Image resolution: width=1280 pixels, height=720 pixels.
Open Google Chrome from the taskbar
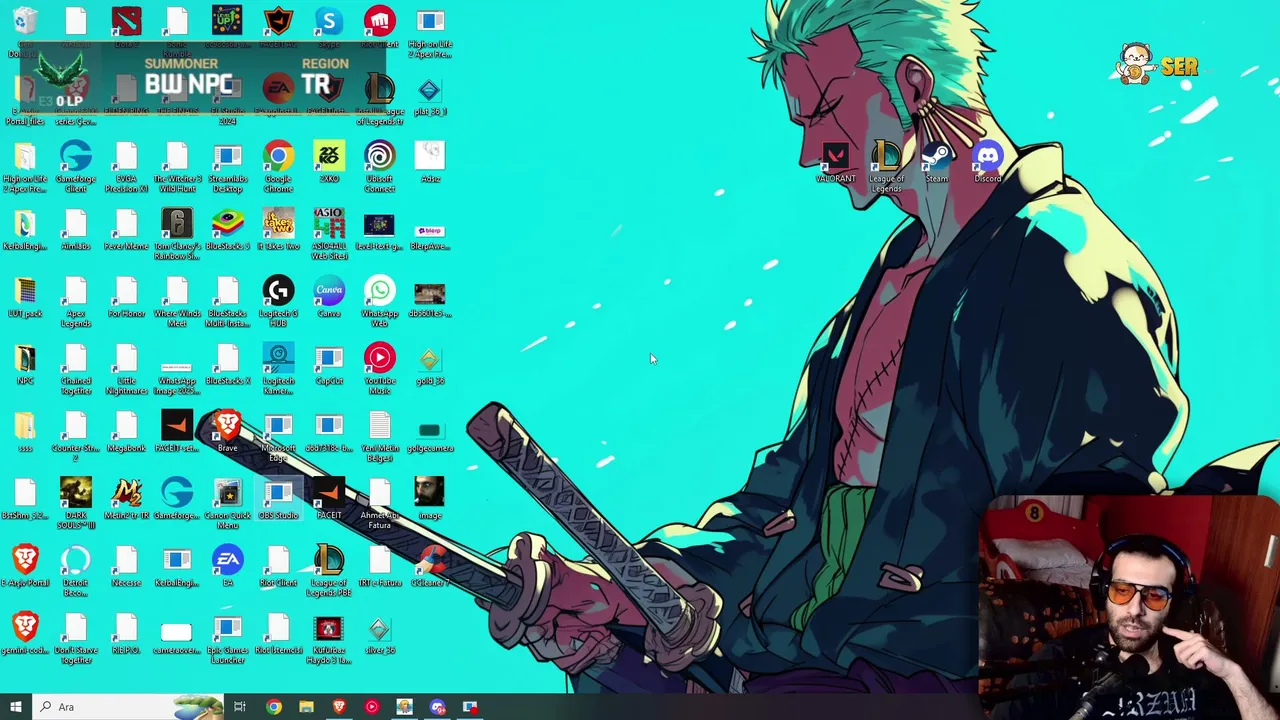273,707
